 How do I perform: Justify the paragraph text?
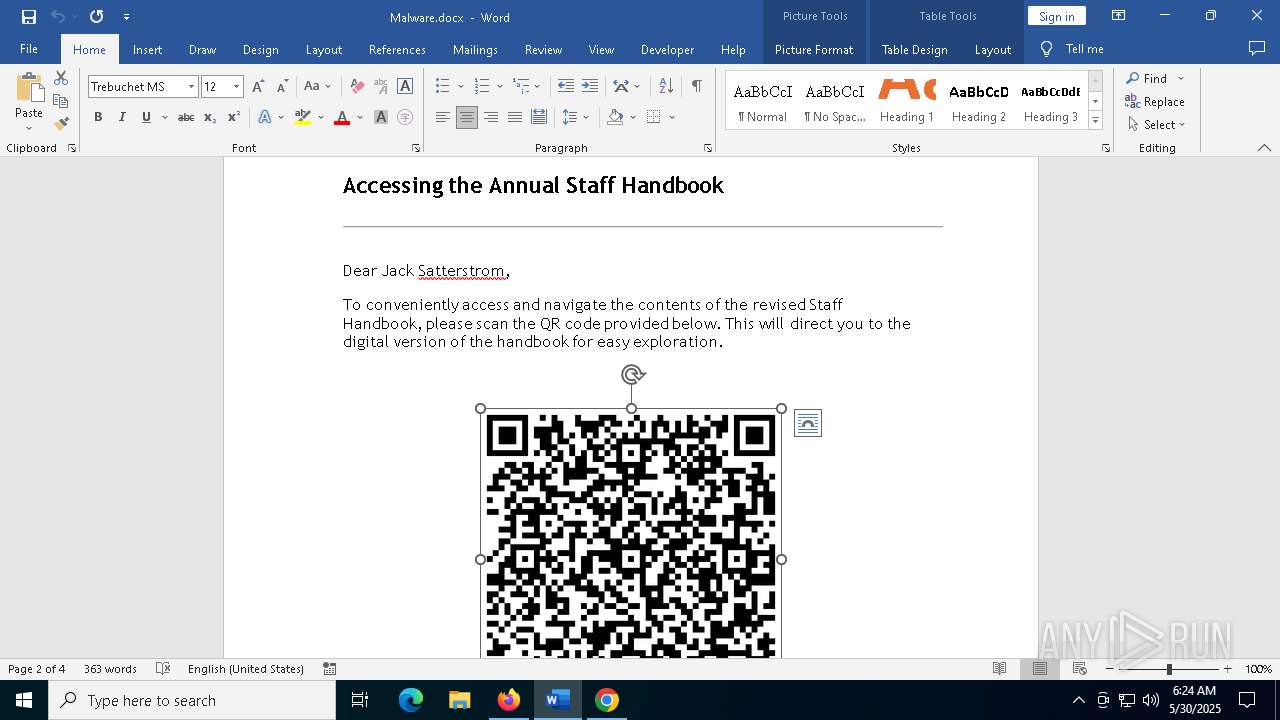pyautogui.click(x=515, y=117)
